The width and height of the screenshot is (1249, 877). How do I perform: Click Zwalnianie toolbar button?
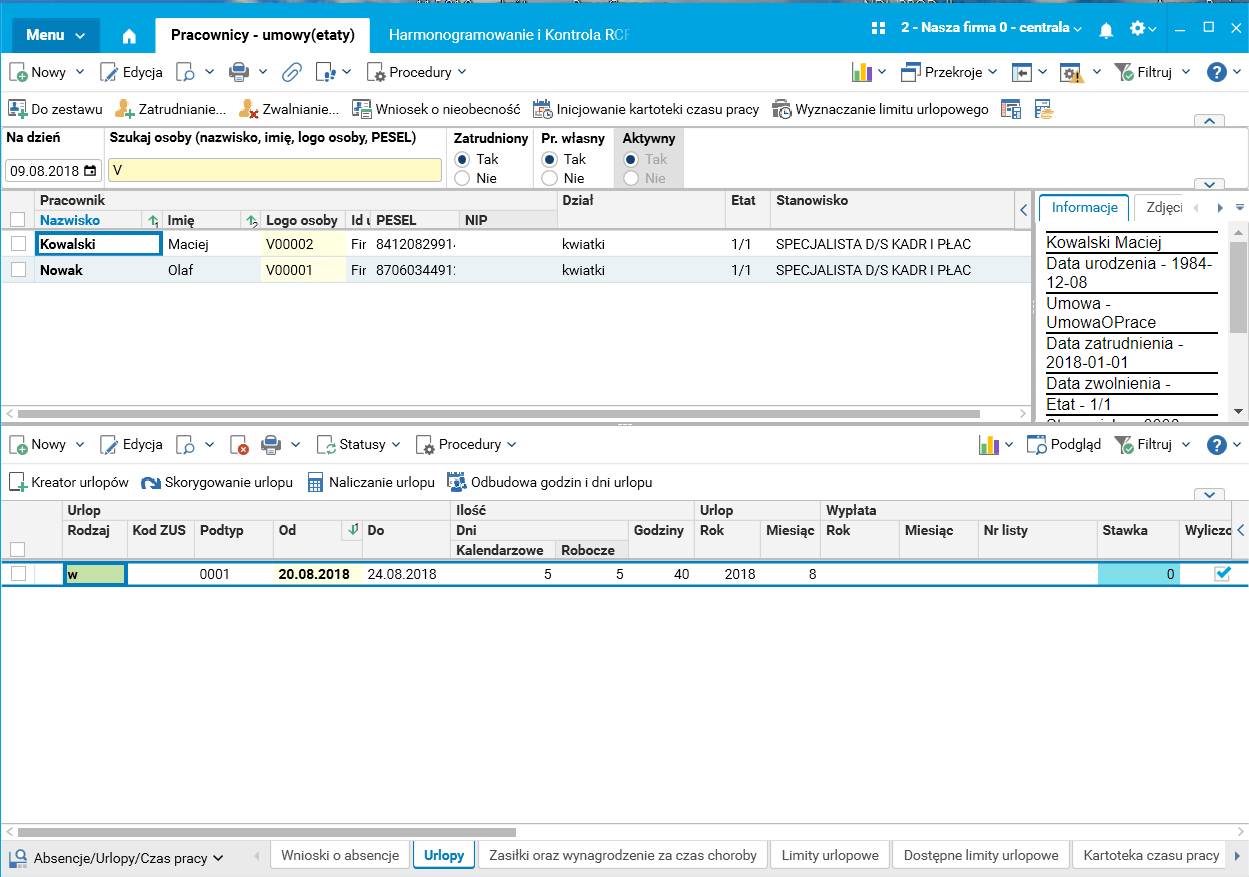tap(289, 109)
